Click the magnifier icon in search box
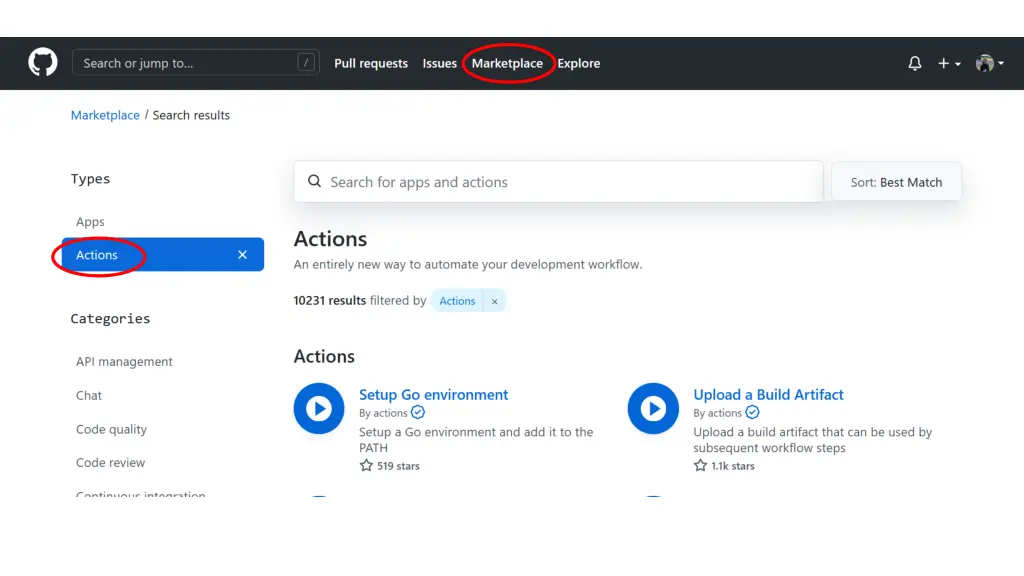This screenshot has width=1024, height=576. [314, 181]
